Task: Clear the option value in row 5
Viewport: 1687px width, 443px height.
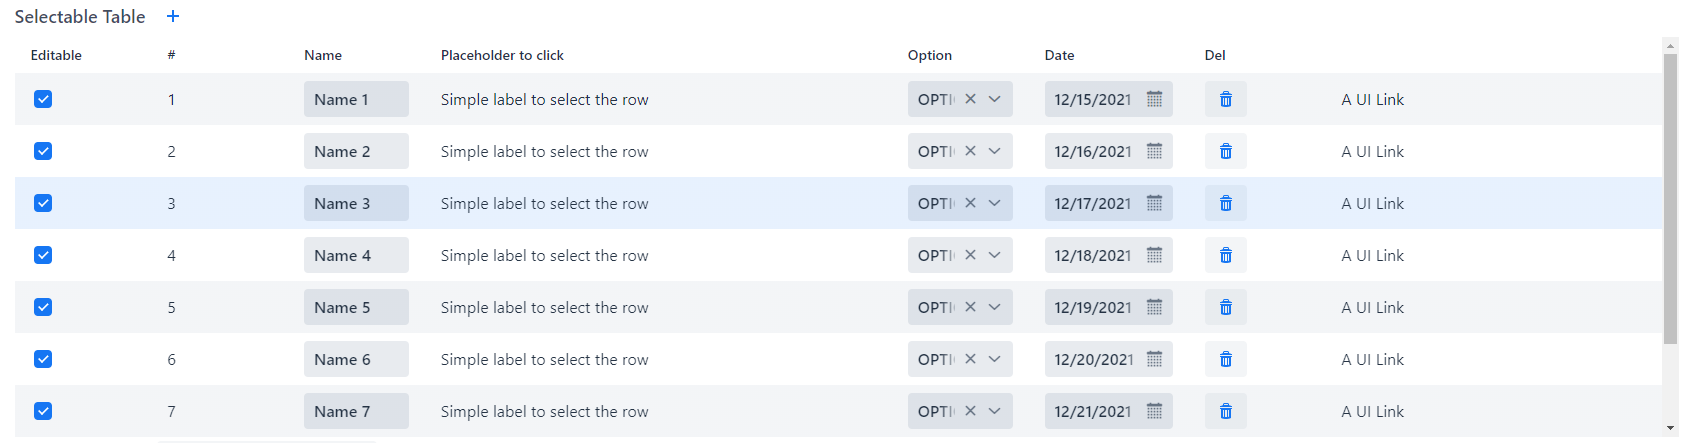Action: [x=970, y=307]
